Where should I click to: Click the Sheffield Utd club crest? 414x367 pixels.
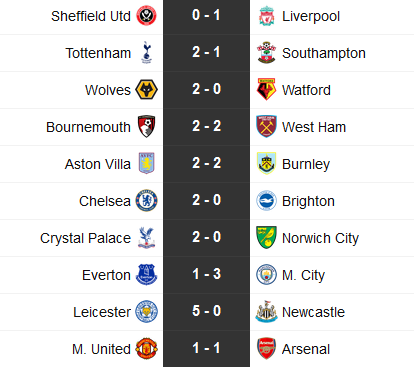(x=146, y=16)
